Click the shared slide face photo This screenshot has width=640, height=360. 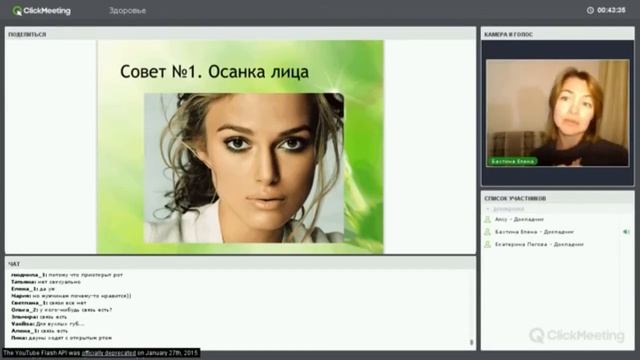pyautogui.click(x=244, y=168)
